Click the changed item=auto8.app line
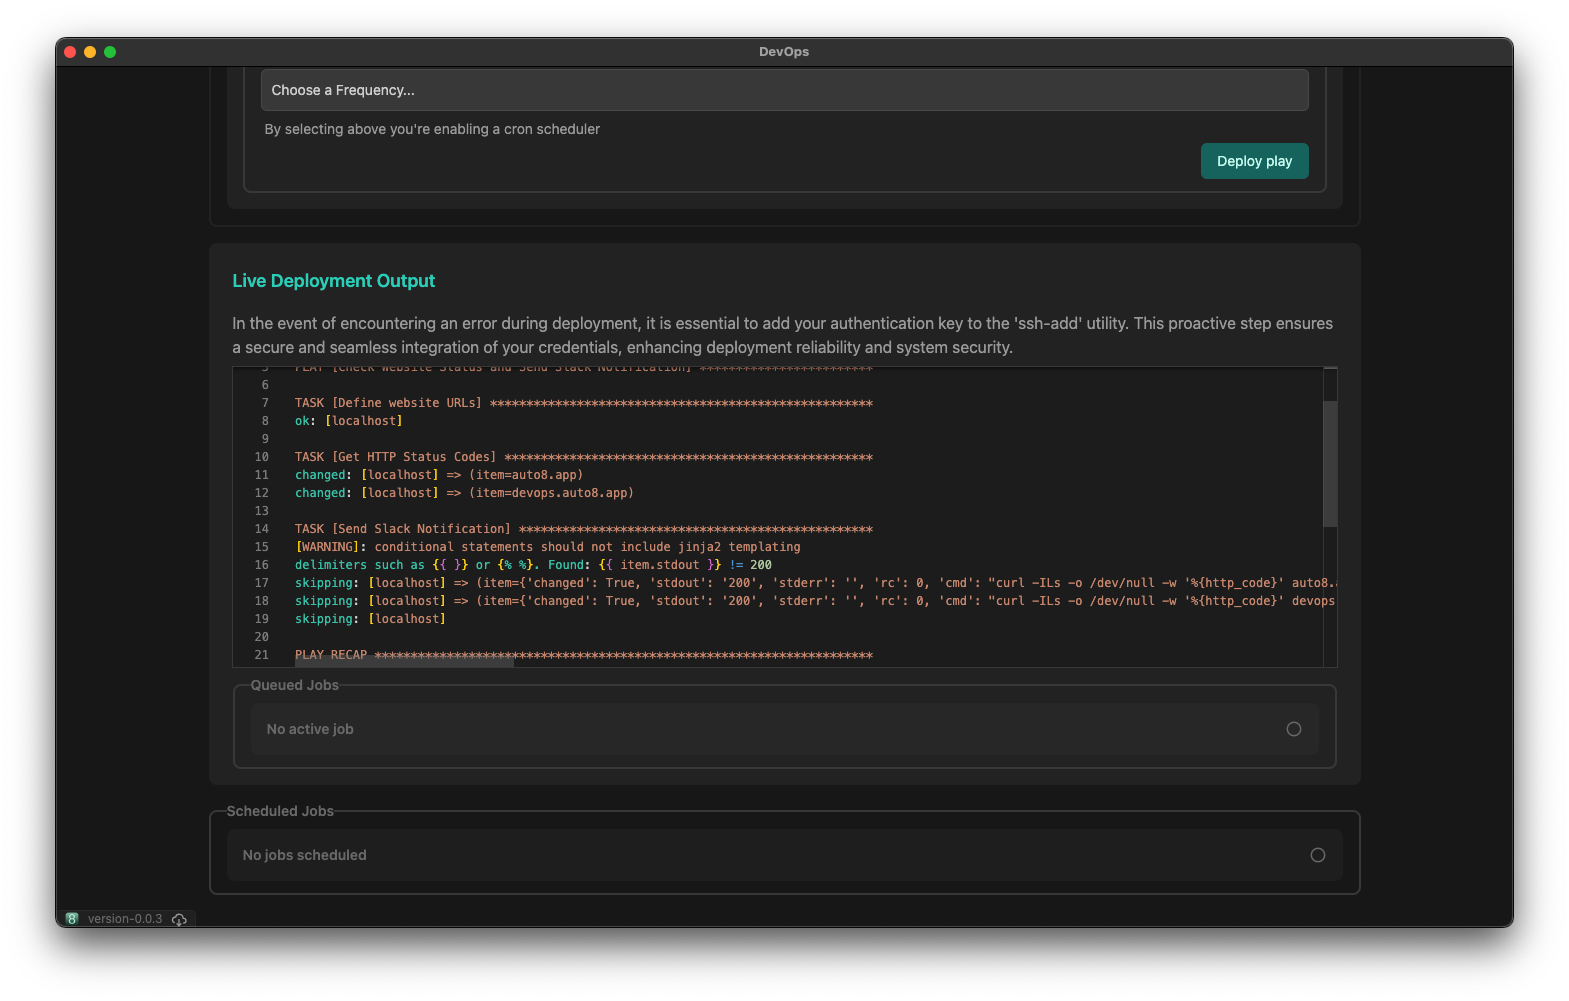The image size is (1569, 1001). click(439, 475)
